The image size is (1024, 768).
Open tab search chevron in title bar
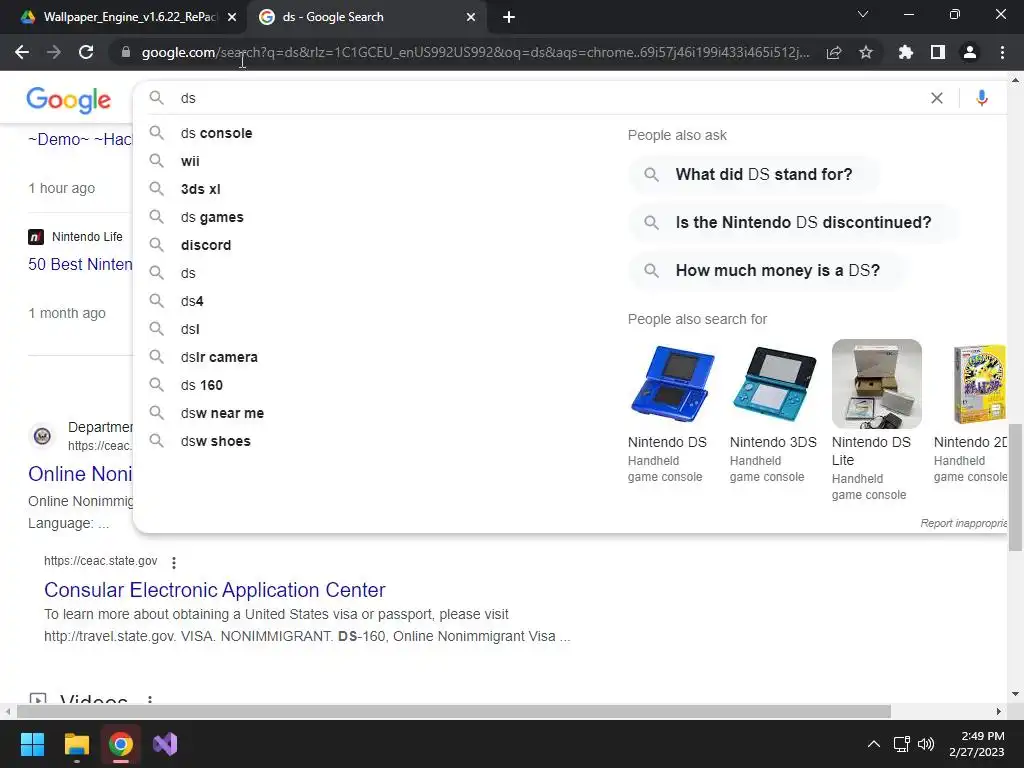click(x=863, y=14)
